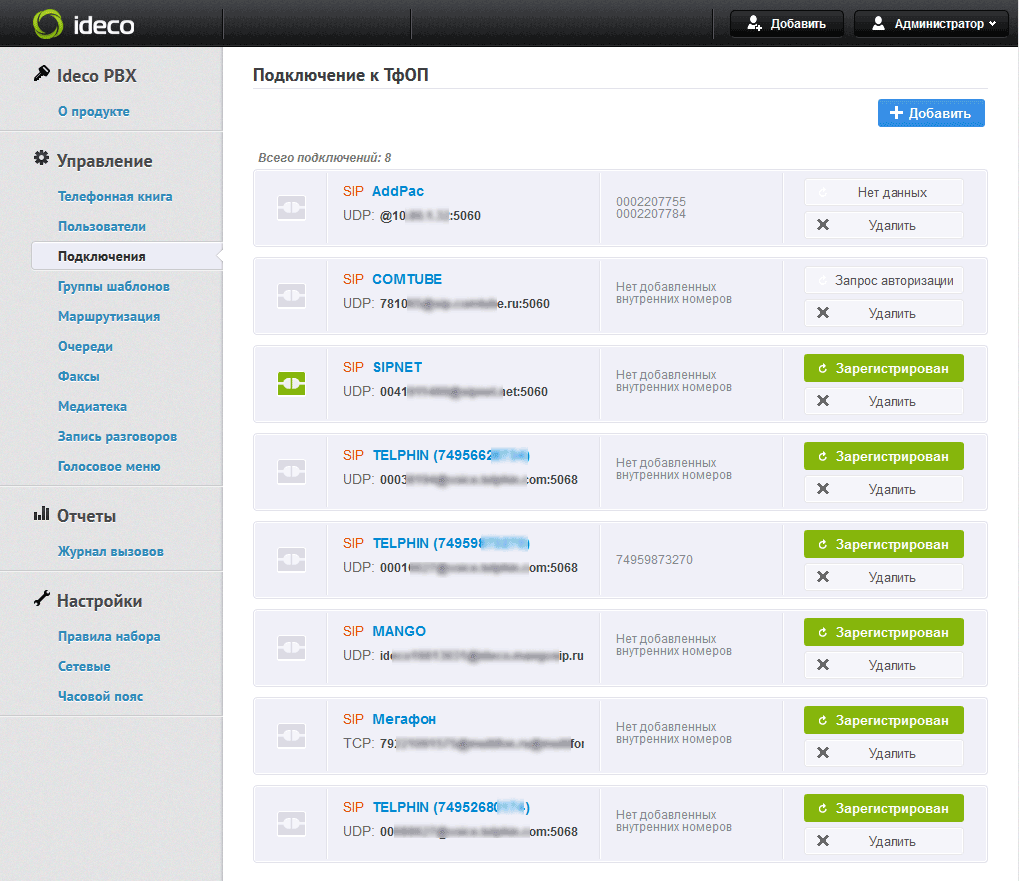
Task: Open Правила набора settings
Action: (x=109, y=636)
